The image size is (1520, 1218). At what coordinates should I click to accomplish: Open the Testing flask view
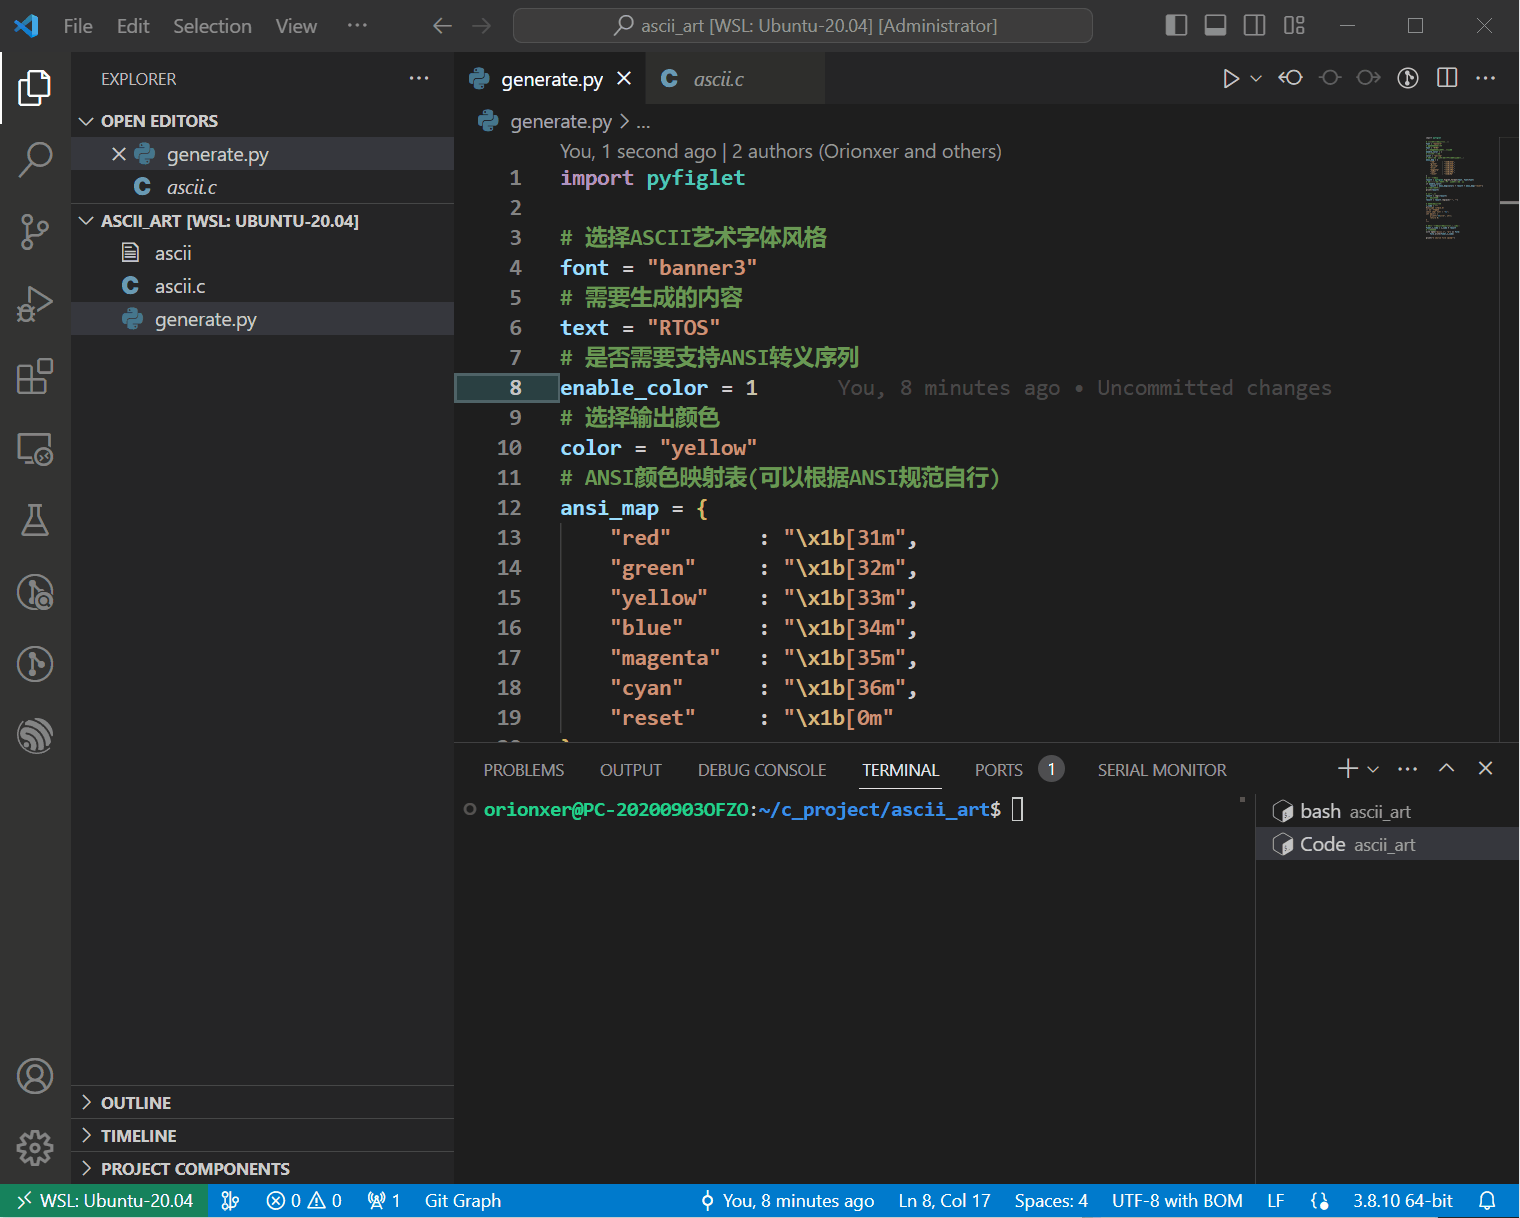35,520
